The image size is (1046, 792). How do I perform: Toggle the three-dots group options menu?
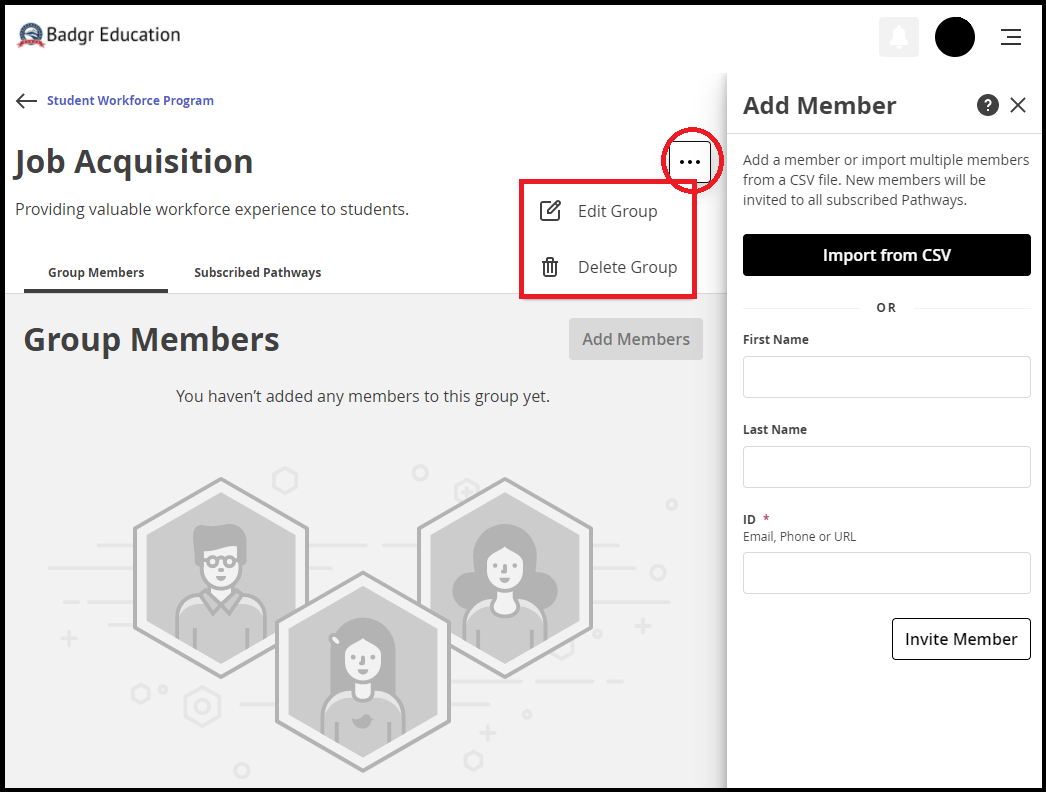(x=690, y=161)
